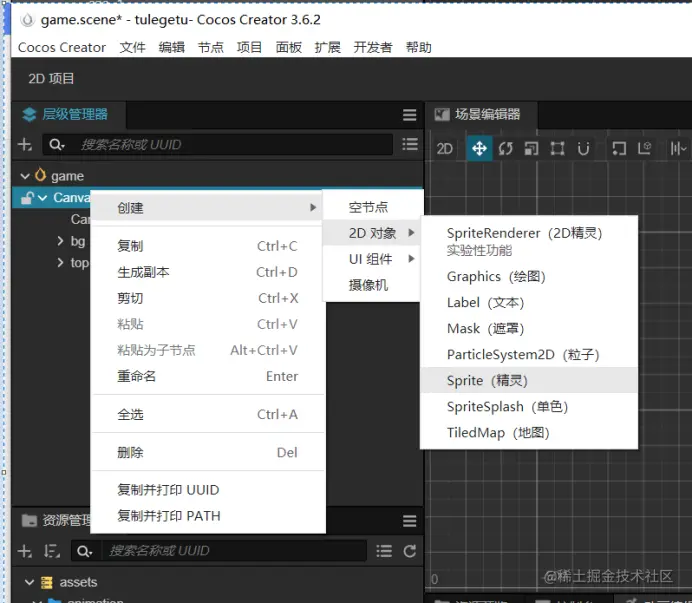
Task: Expand the bg node
Action: pyautogui.click(x=60, y=241)
